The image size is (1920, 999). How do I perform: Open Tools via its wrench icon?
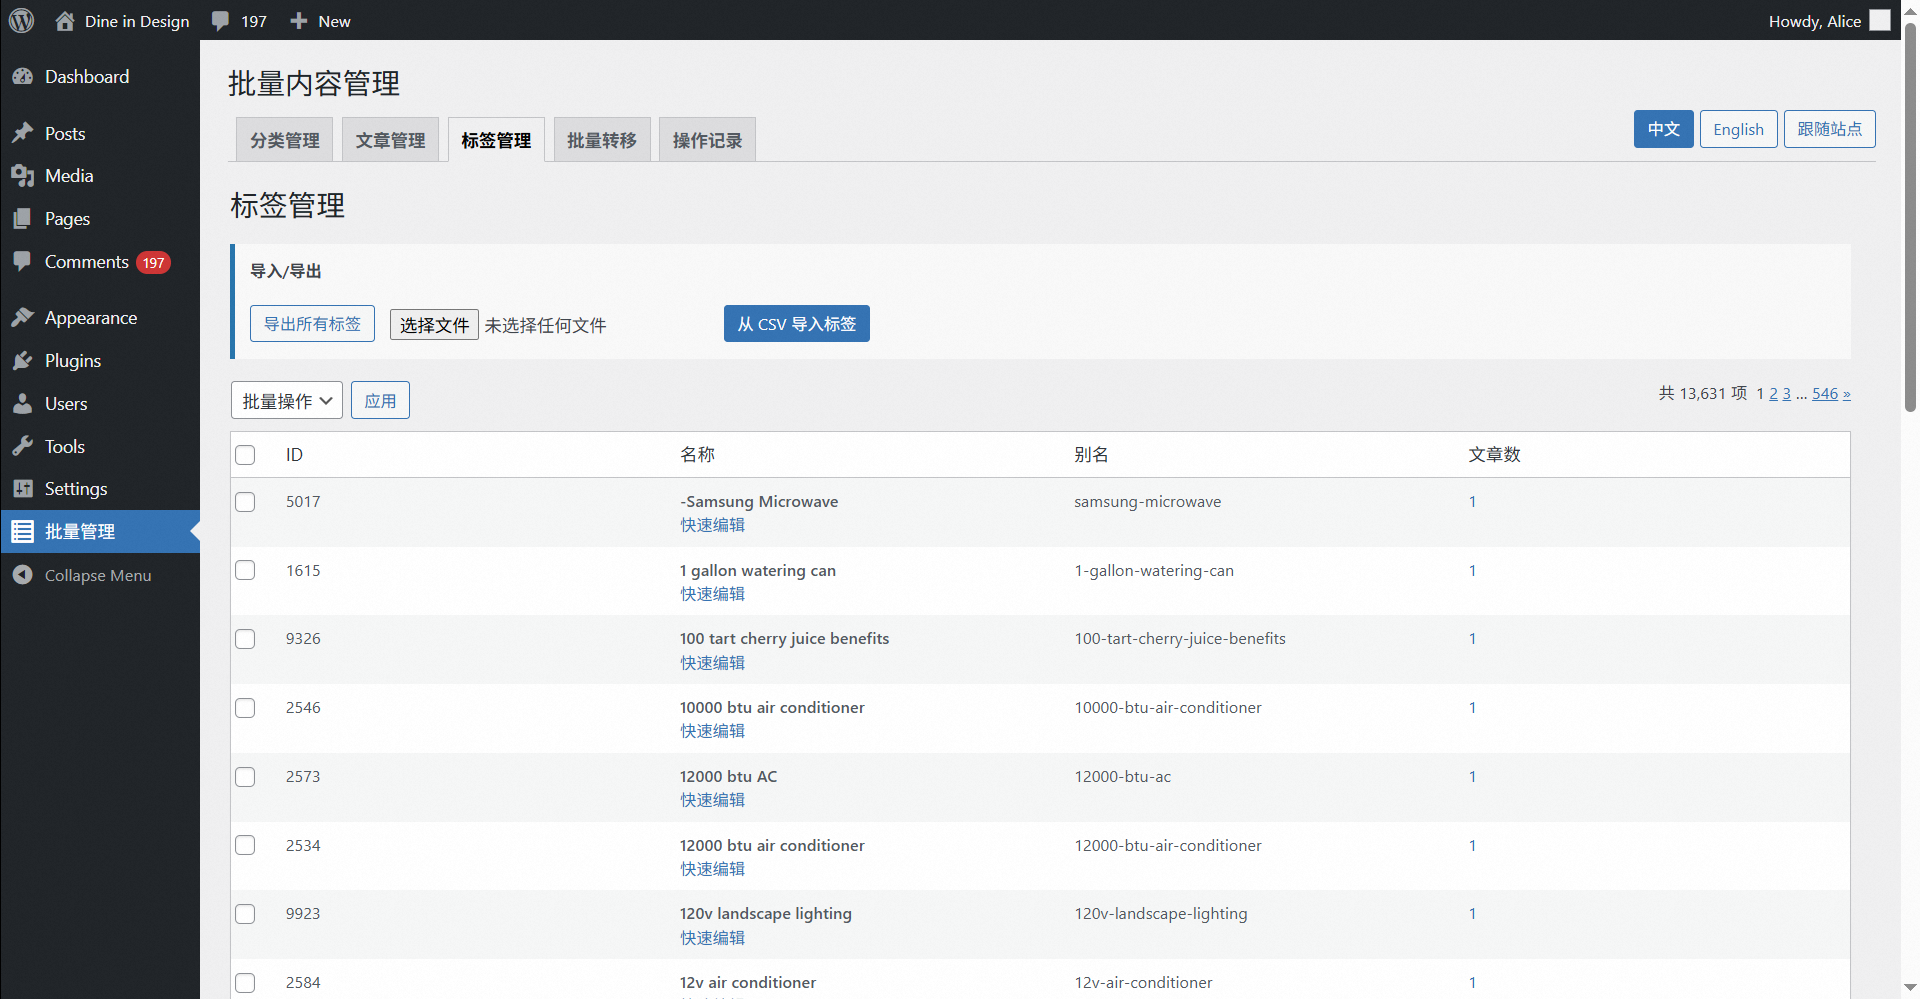click(23, 446)
